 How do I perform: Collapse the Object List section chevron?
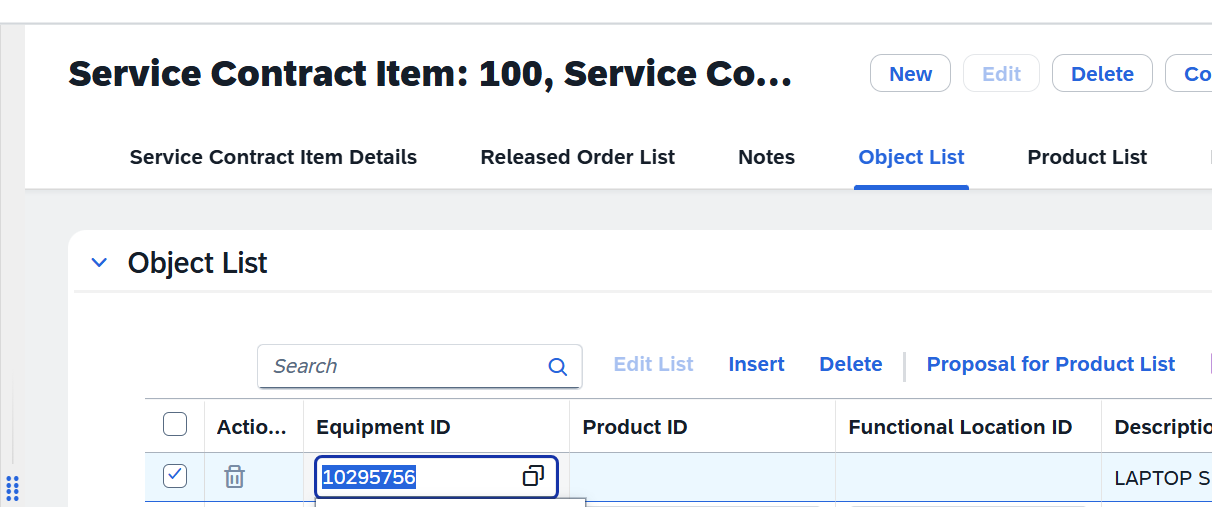(x=99, y=263)
